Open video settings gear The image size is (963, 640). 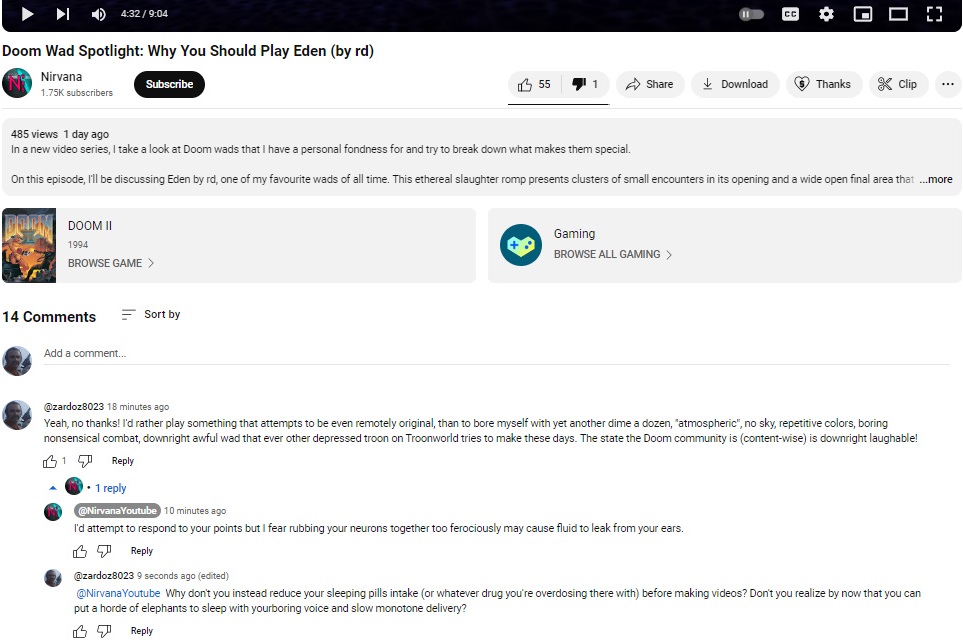point(827,14)
